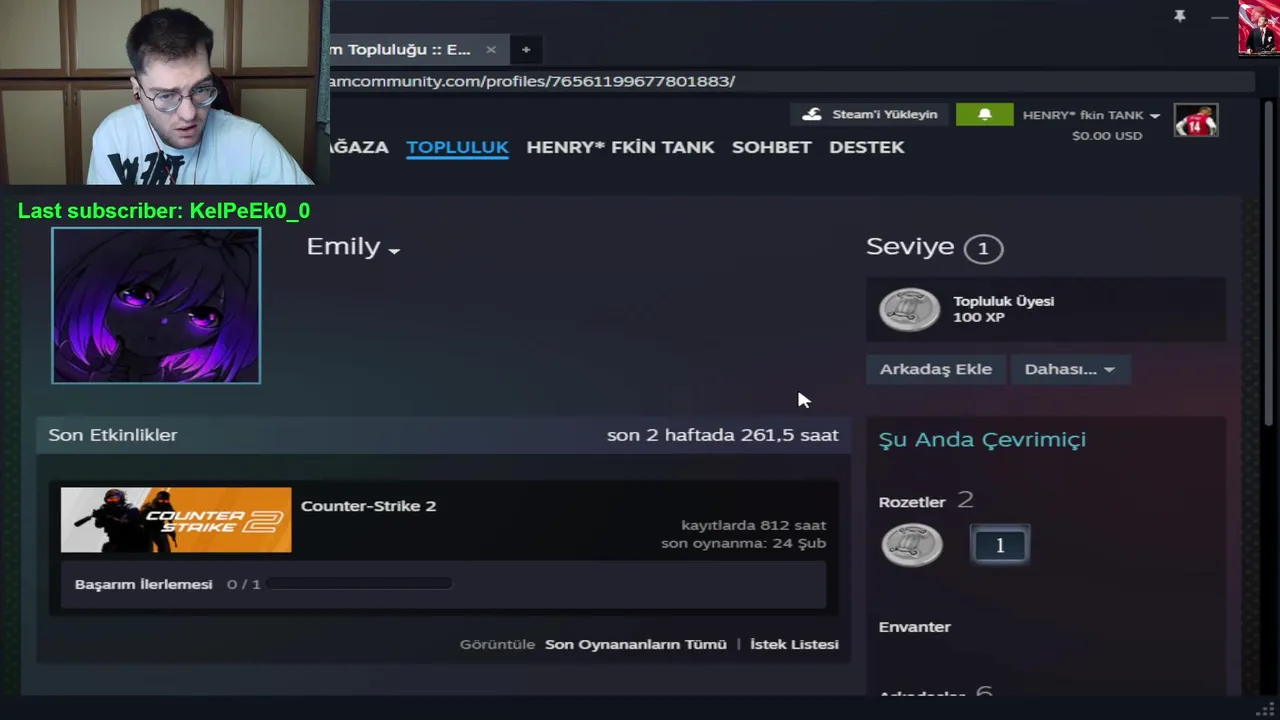Screen dimensions: 1280x720
Task: Open the Dahası... dropdown
Action: (x=1069, y=369)
